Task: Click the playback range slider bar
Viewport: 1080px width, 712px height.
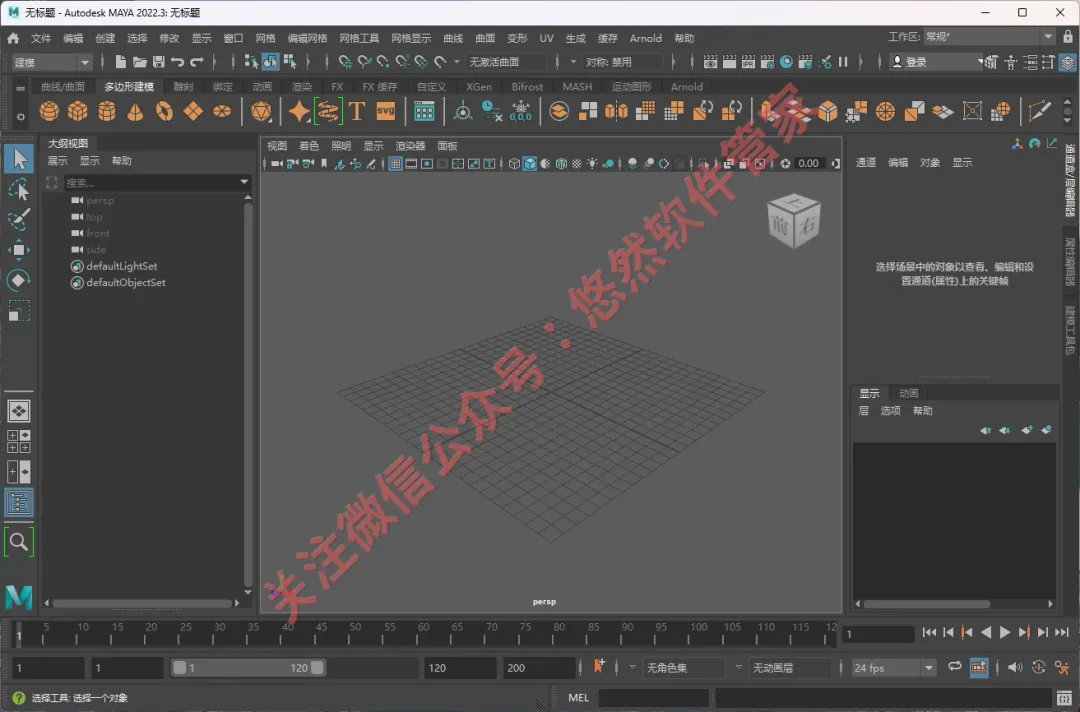Action: [249, 668]
